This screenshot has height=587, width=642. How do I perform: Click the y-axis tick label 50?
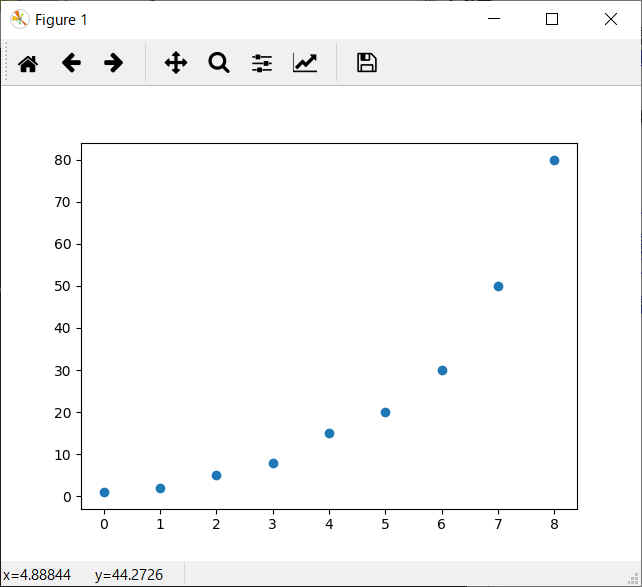point(63,286)
